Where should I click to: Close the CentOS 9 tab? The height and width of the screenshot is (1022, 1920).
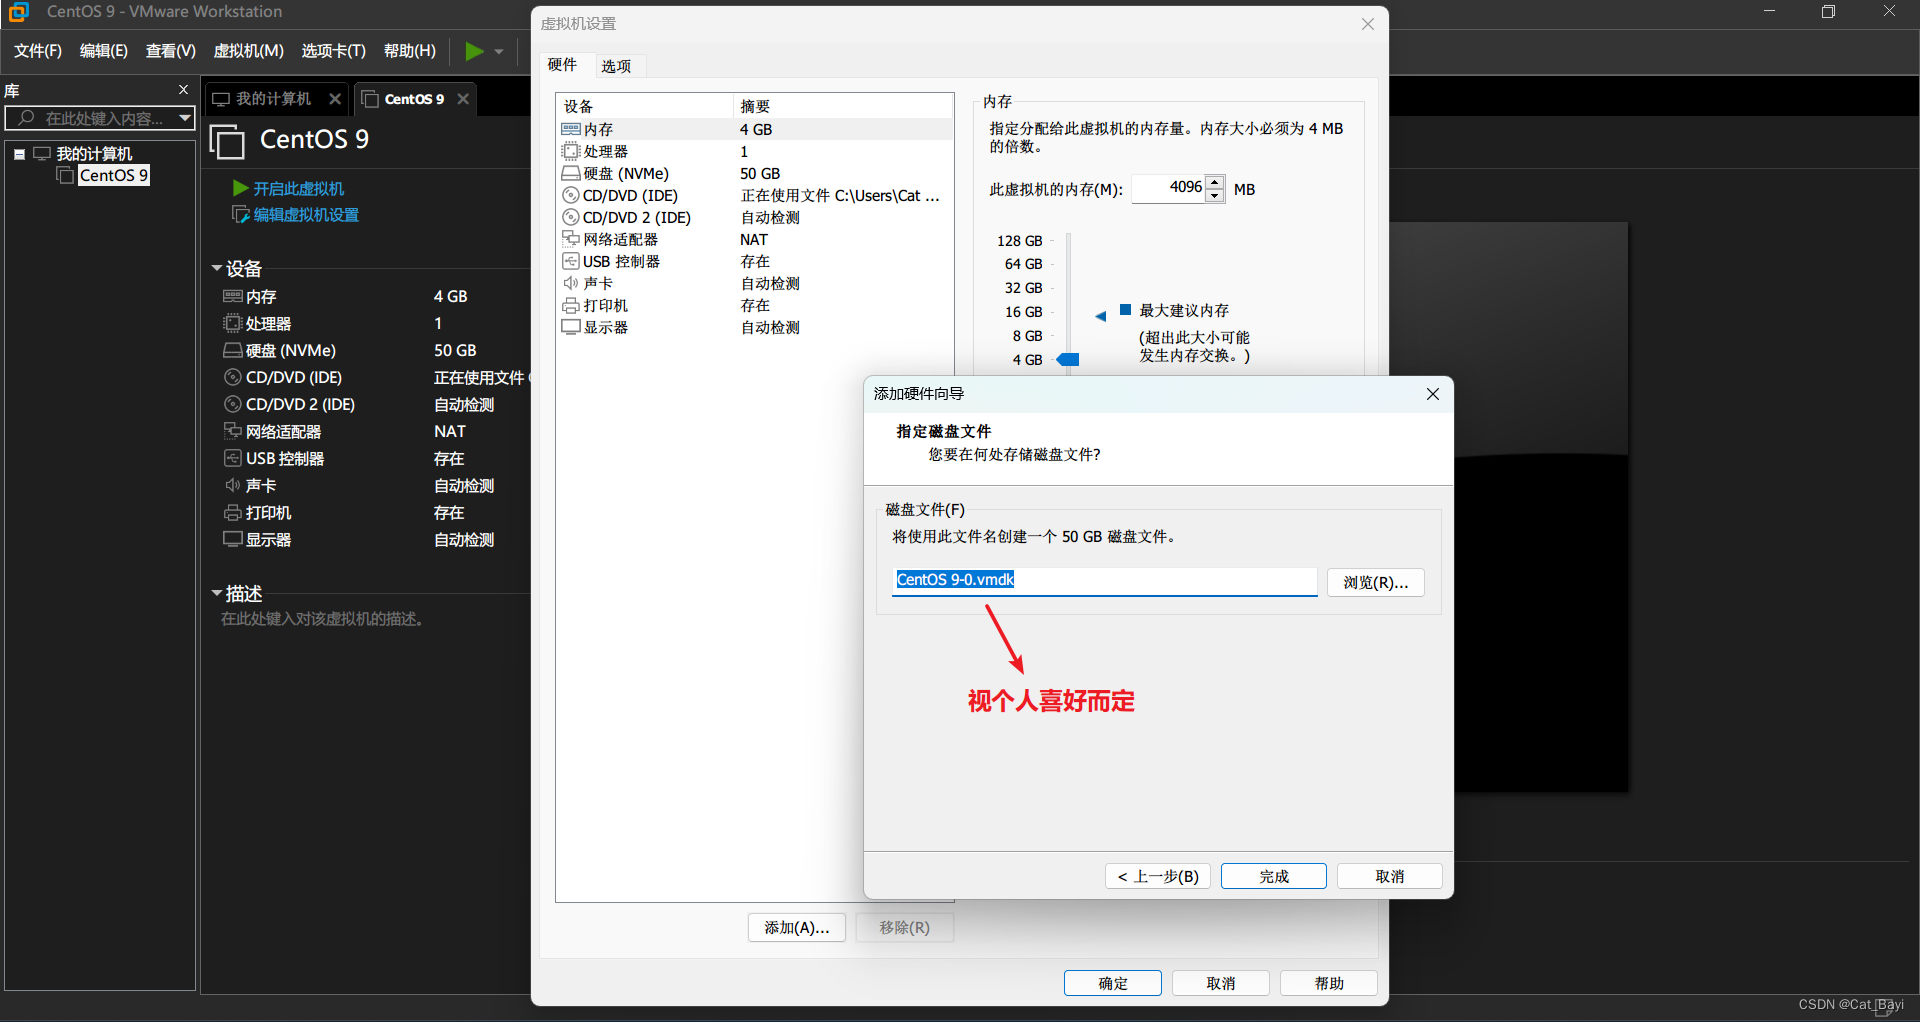463,98
